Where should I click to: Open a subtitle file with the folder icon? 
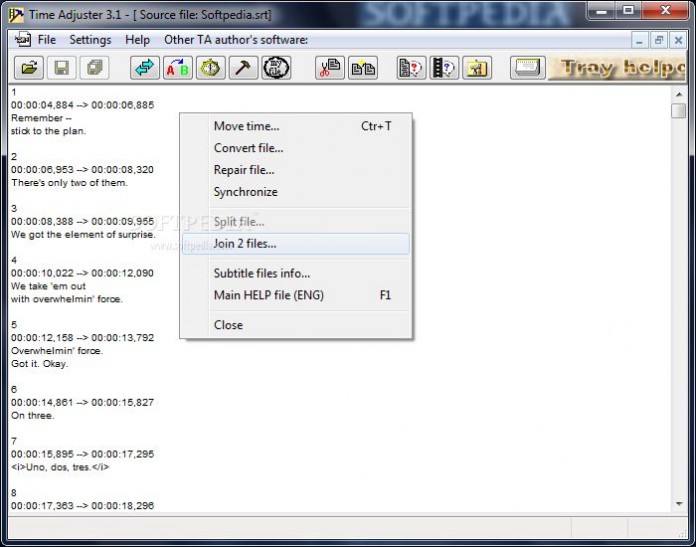(x=29, y=68)
